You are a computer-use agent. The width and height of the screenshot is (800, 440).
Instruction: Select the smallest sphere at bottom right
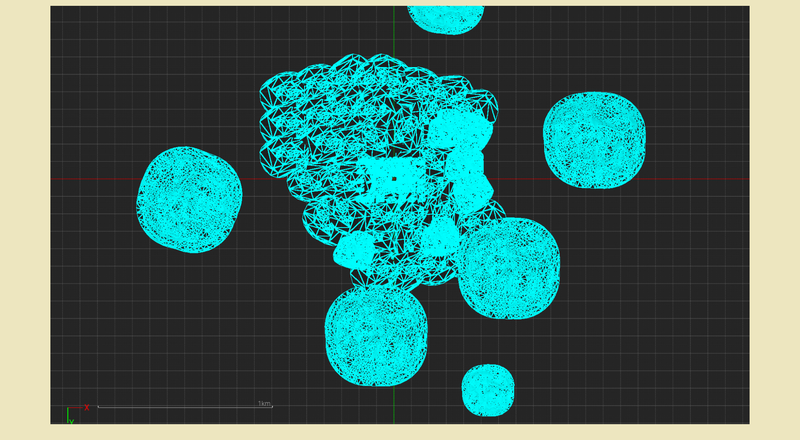[x=488, y=390]
